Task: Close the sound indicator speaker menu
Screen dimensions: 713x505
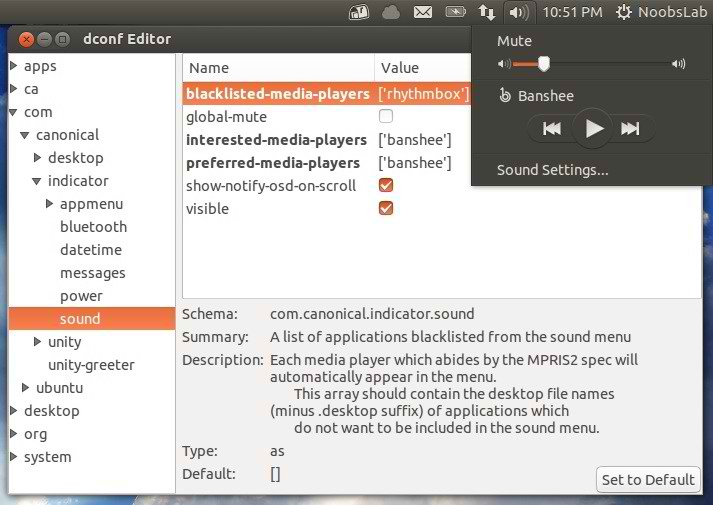Action: (x=519, y=12)
